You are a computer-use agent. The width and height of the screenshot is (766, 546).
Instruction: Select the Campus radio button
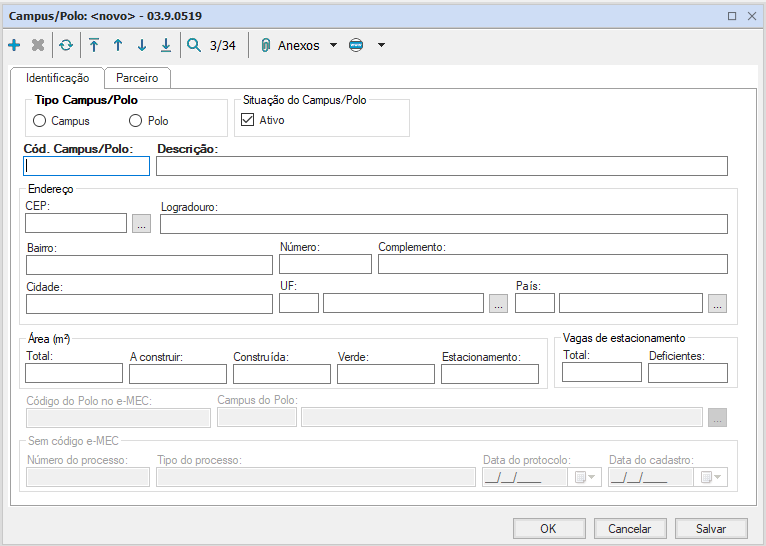(x=40, y=121)
